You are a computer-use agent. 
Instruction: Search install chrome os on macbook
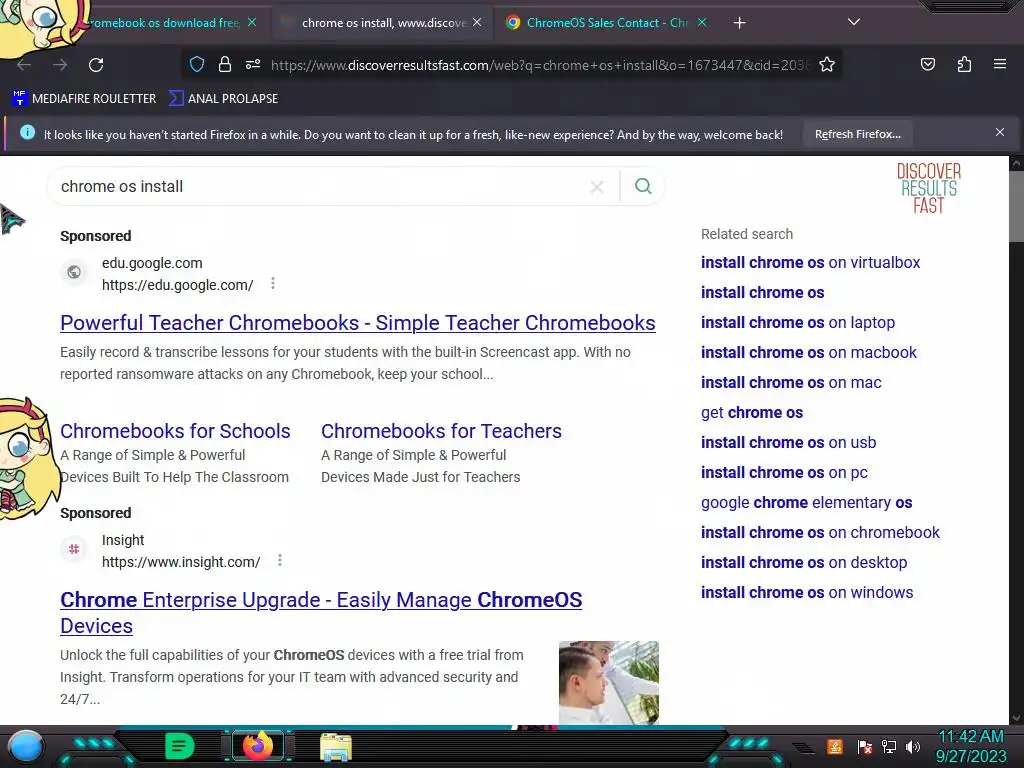[x=808, y=353]
